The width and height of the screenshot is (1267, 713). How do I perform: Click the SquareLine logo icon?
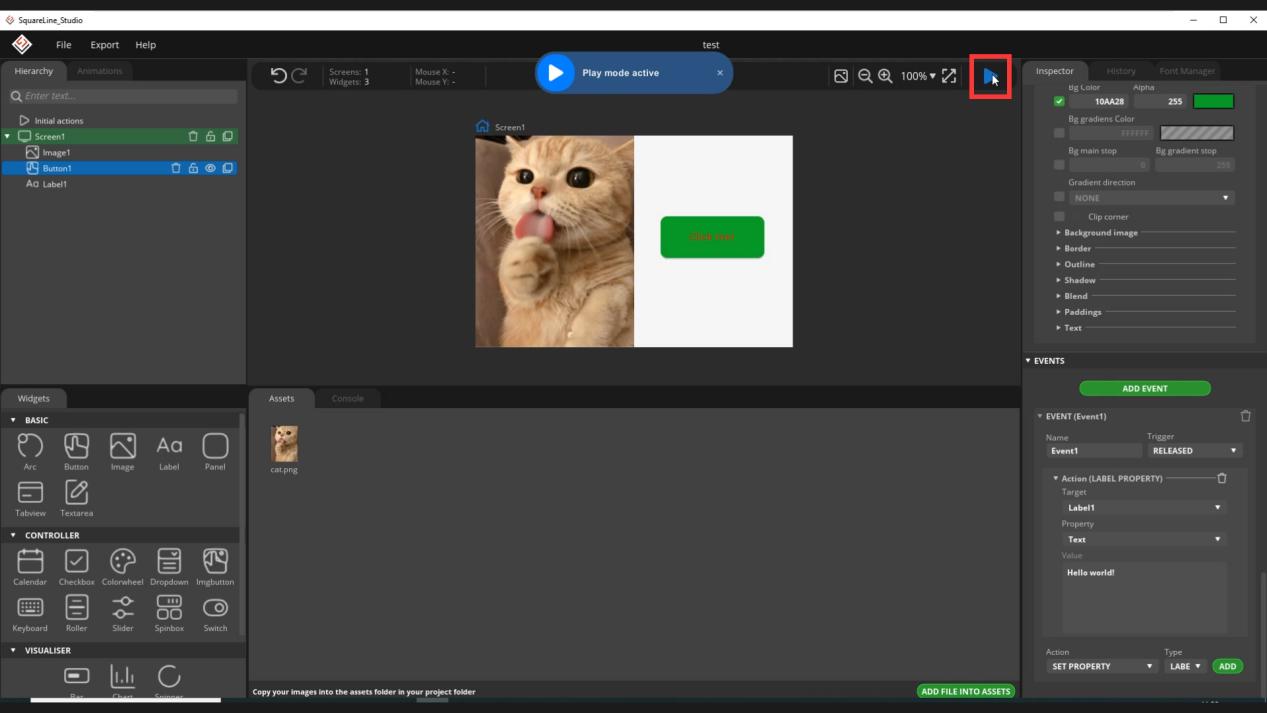pyautogui.click(x=21, y=44)
